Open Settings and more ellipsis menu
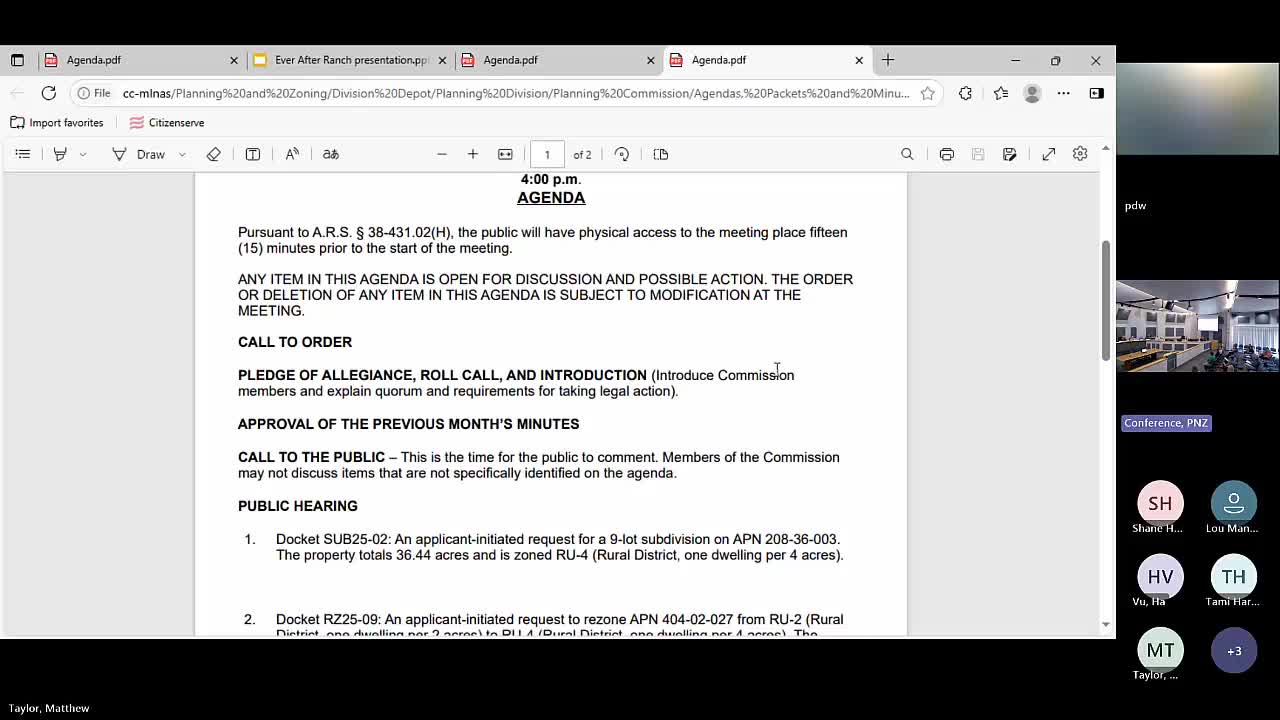The width and height of the screenshot is (1280, 720). (x=1064, y=93)
